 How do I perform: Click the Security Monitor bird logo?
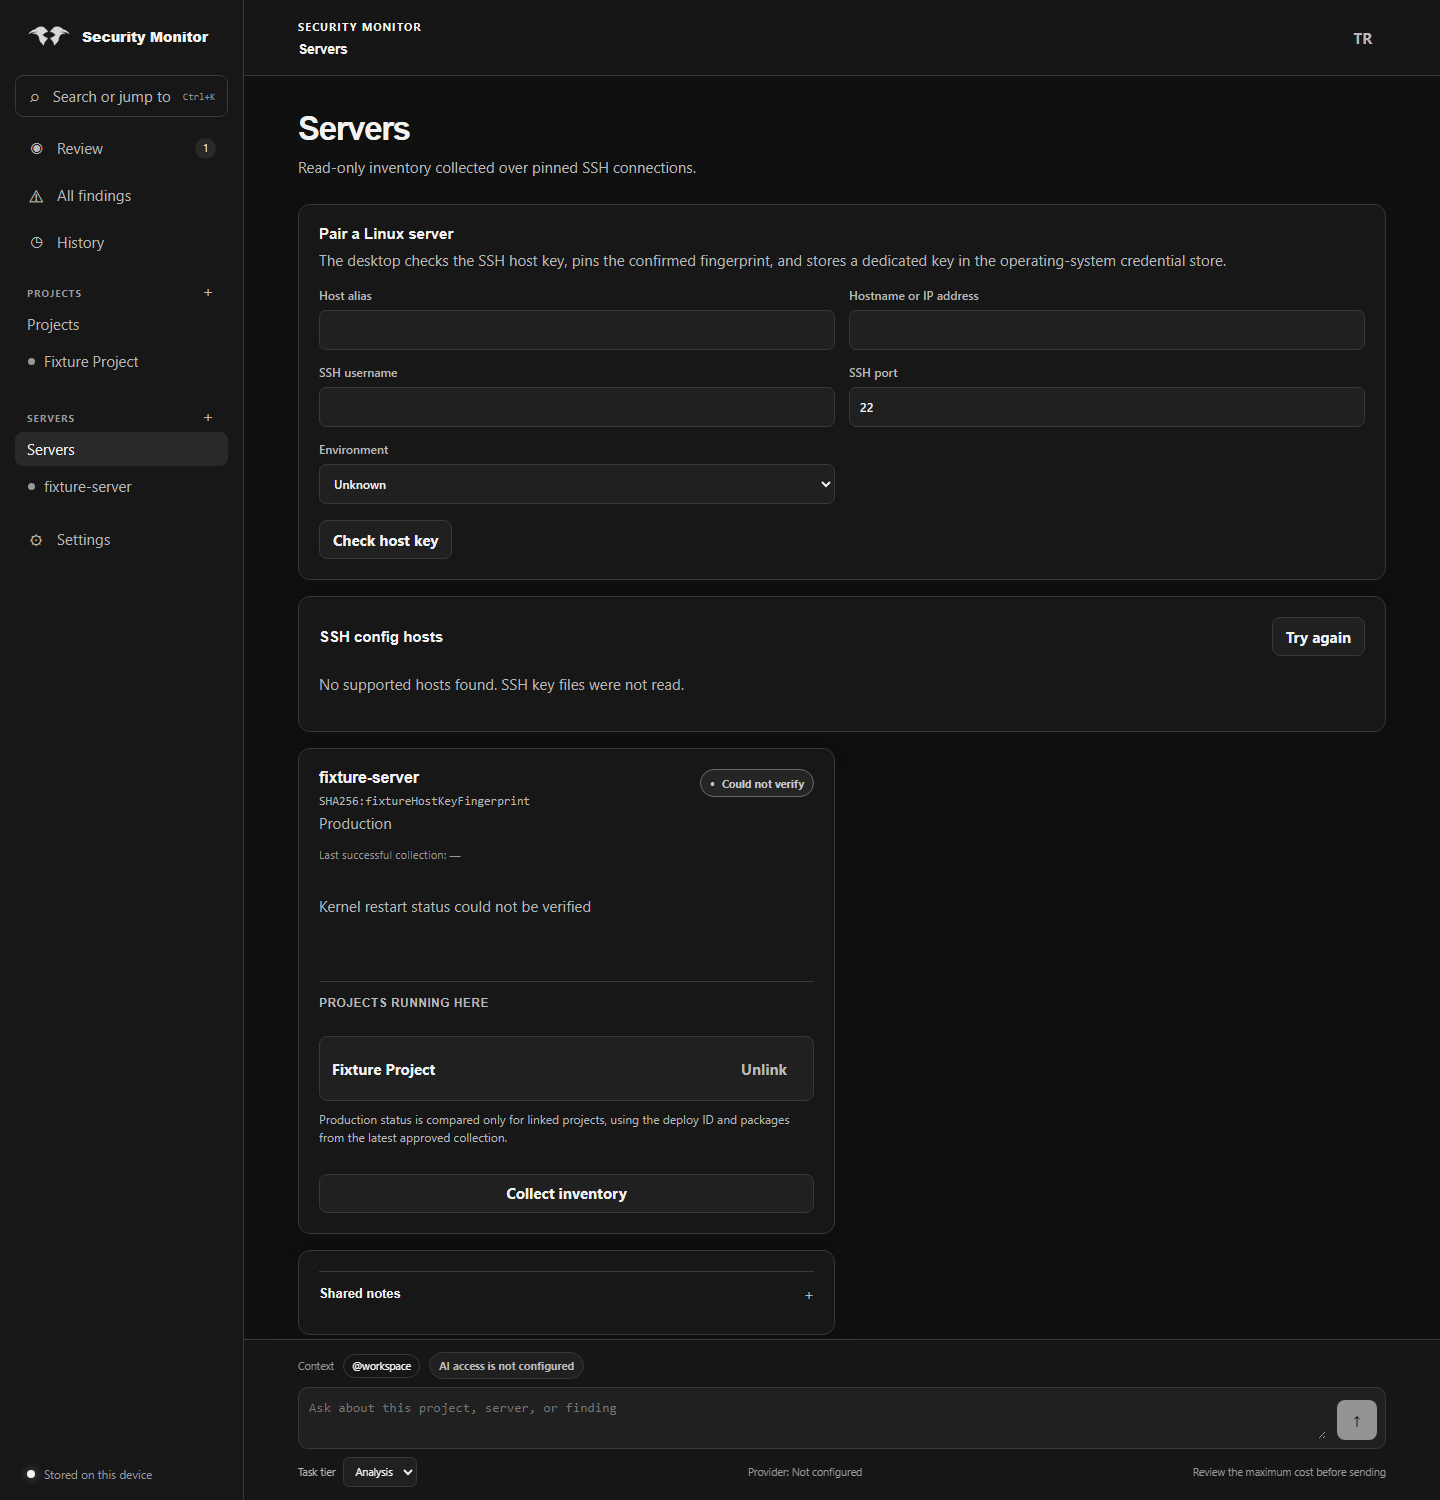(49, 36)
